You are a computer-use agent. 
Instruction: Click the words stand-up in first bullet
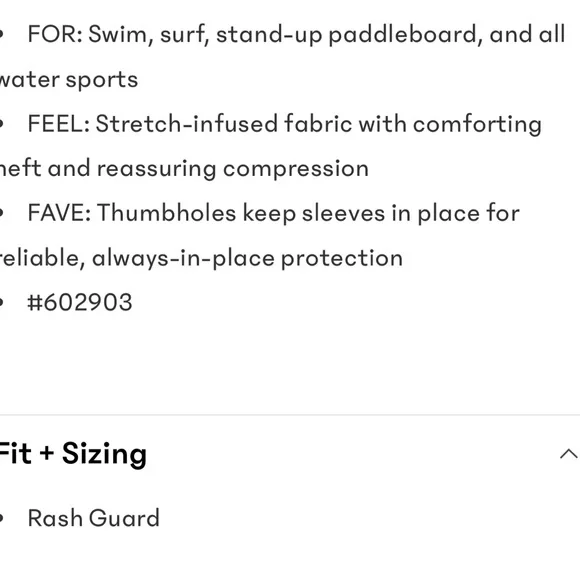(x=269, y=36)
